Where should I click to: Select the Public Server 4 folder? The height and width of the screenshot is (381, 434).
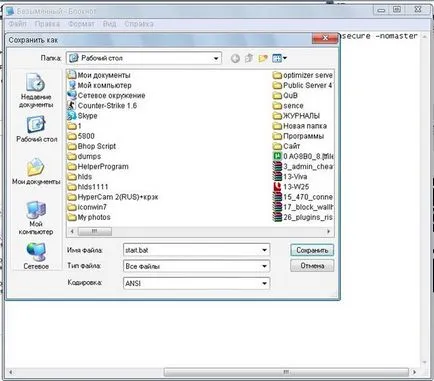click(303, 85)
